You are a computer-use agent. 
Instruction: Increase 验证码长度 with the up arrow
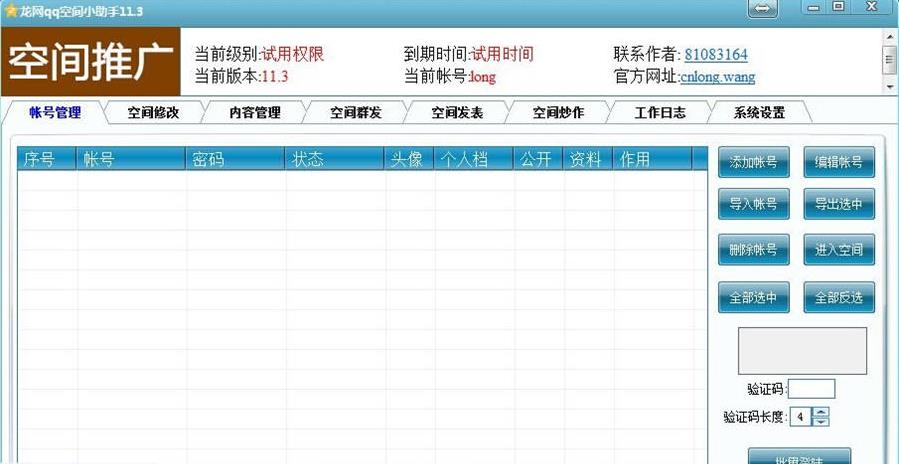pyautogui.click(x=821, y=412)
